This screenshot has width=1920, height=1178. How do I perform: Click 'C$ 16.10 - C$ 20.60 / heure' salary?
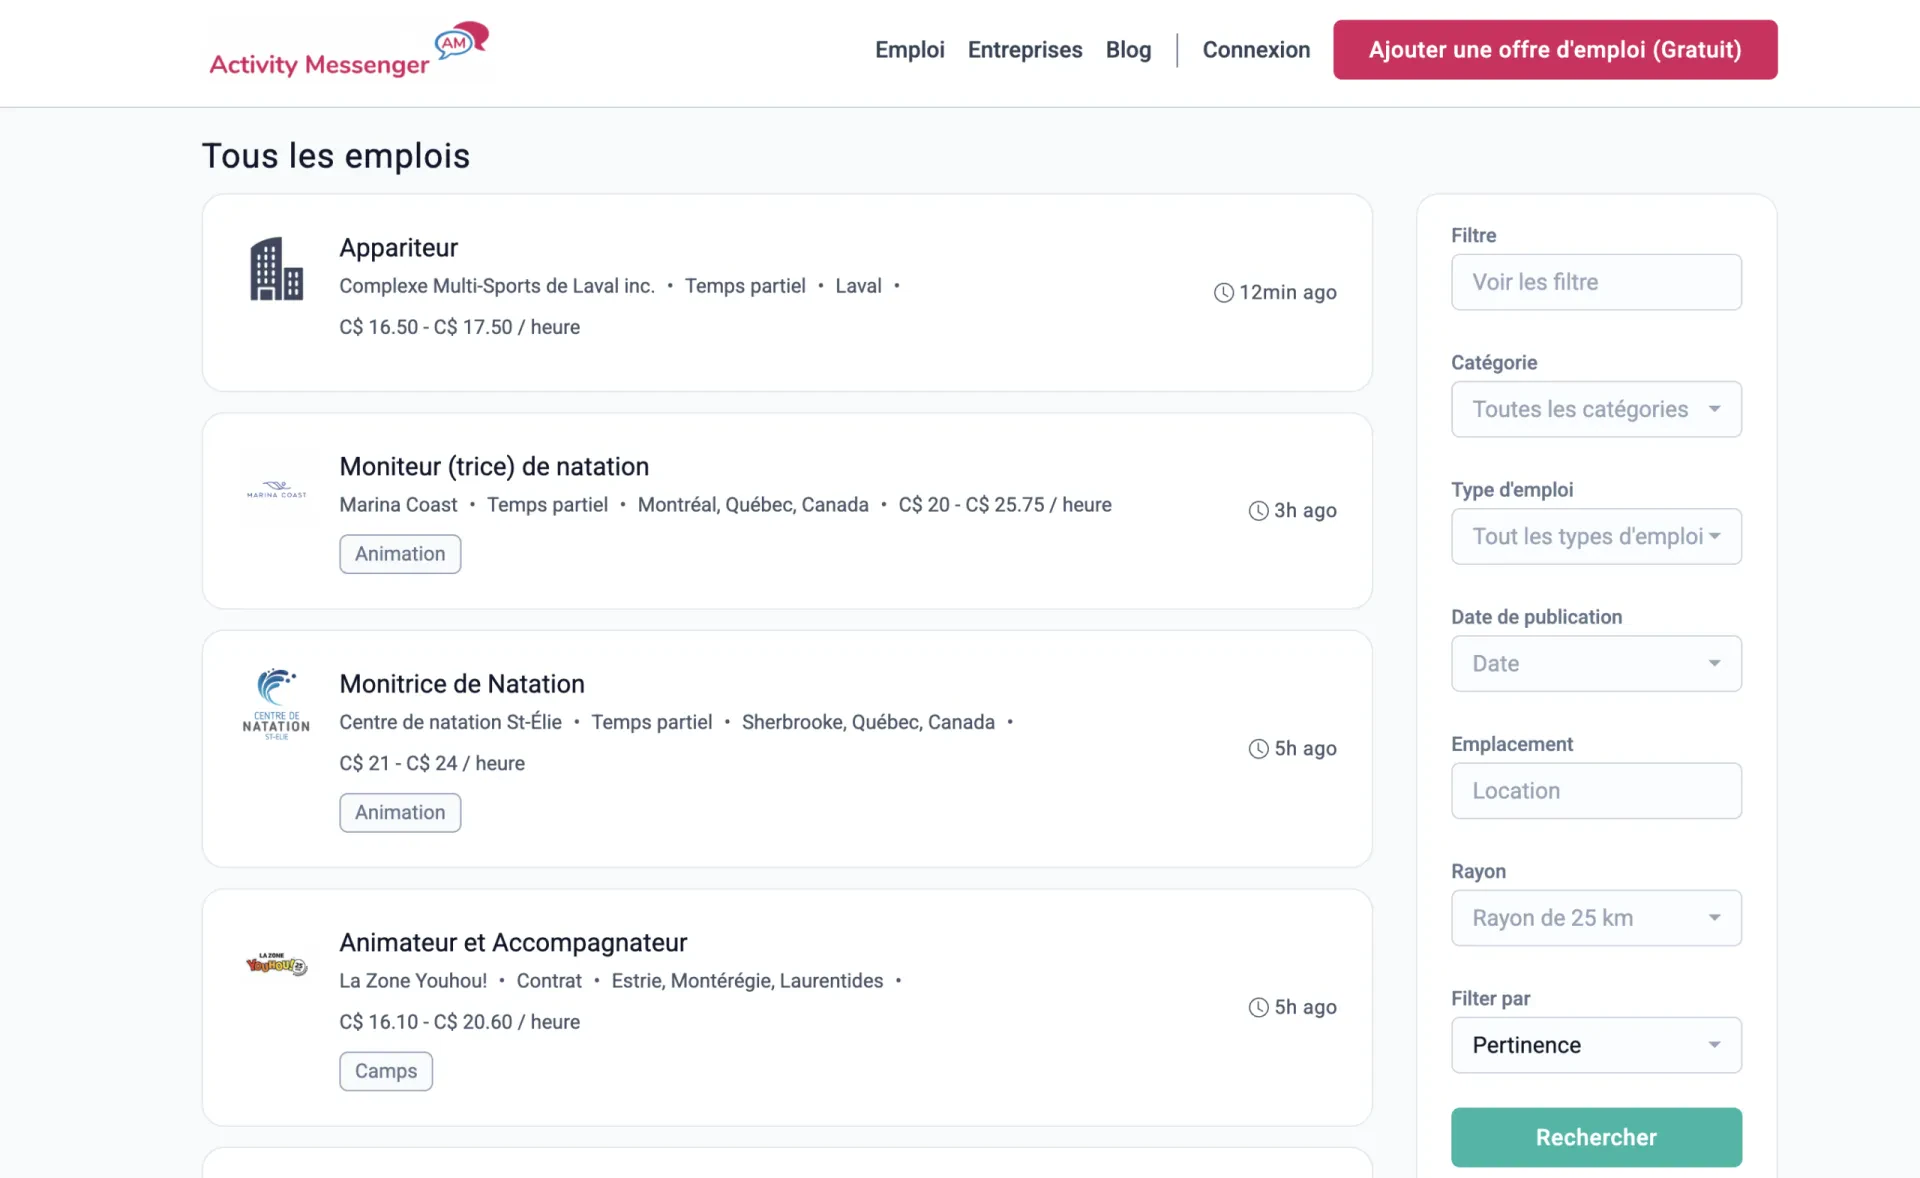(x=459, y=1022)
